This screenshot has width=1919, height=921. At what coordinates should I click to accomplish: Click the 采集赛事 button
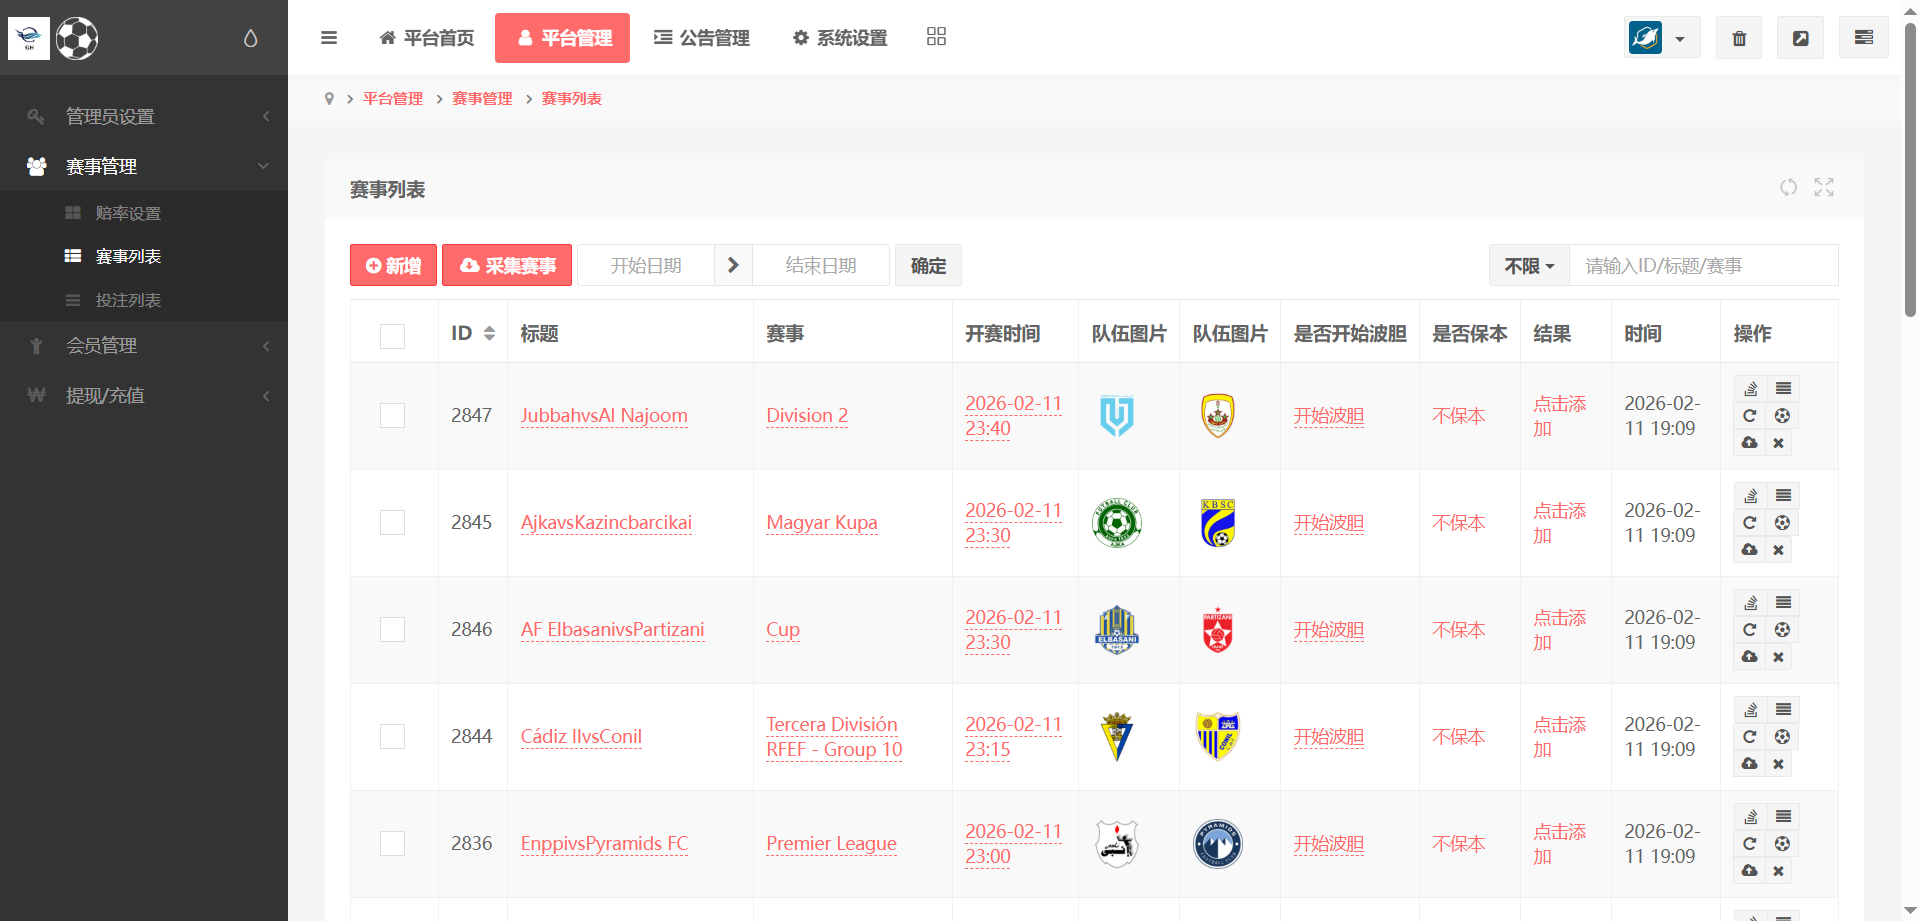[507, 266]
